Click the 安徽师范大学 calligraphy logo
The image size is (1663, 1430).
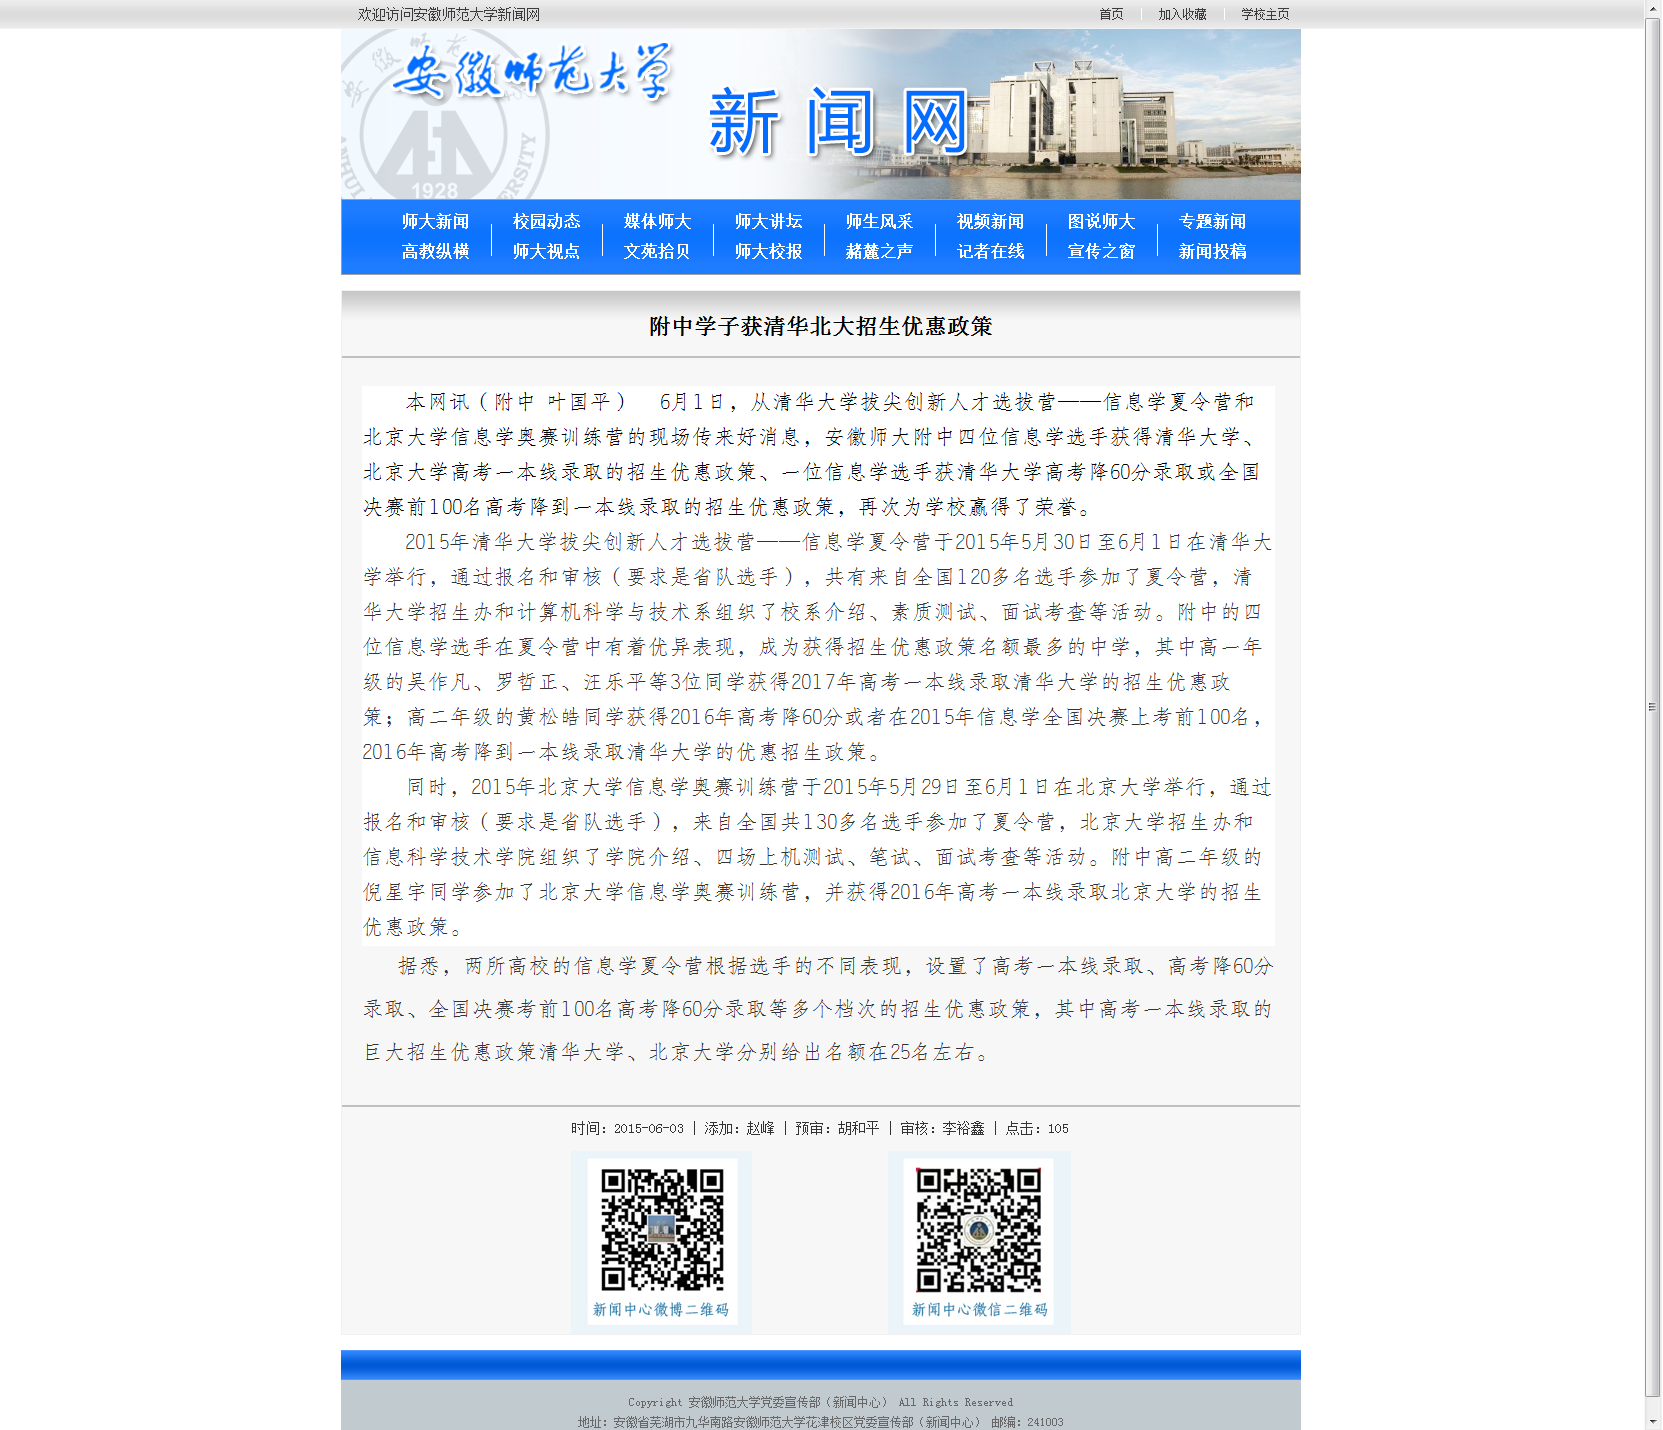pyautogui.click(x=532, y=72)
